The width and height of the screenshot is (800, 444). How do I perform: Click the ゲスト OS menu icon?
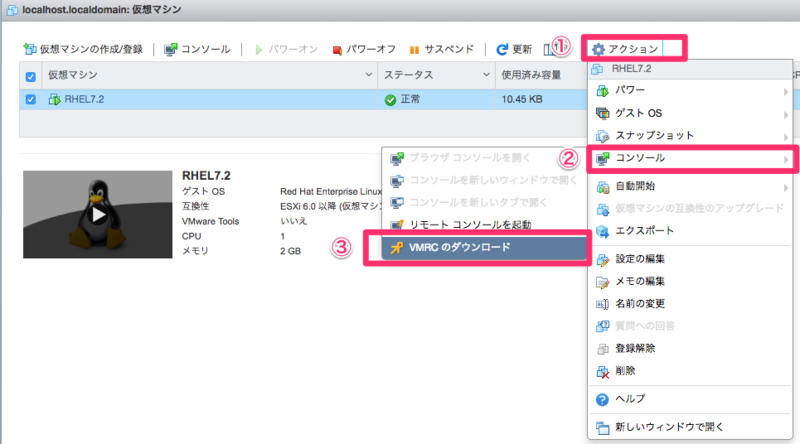(602, 113)
